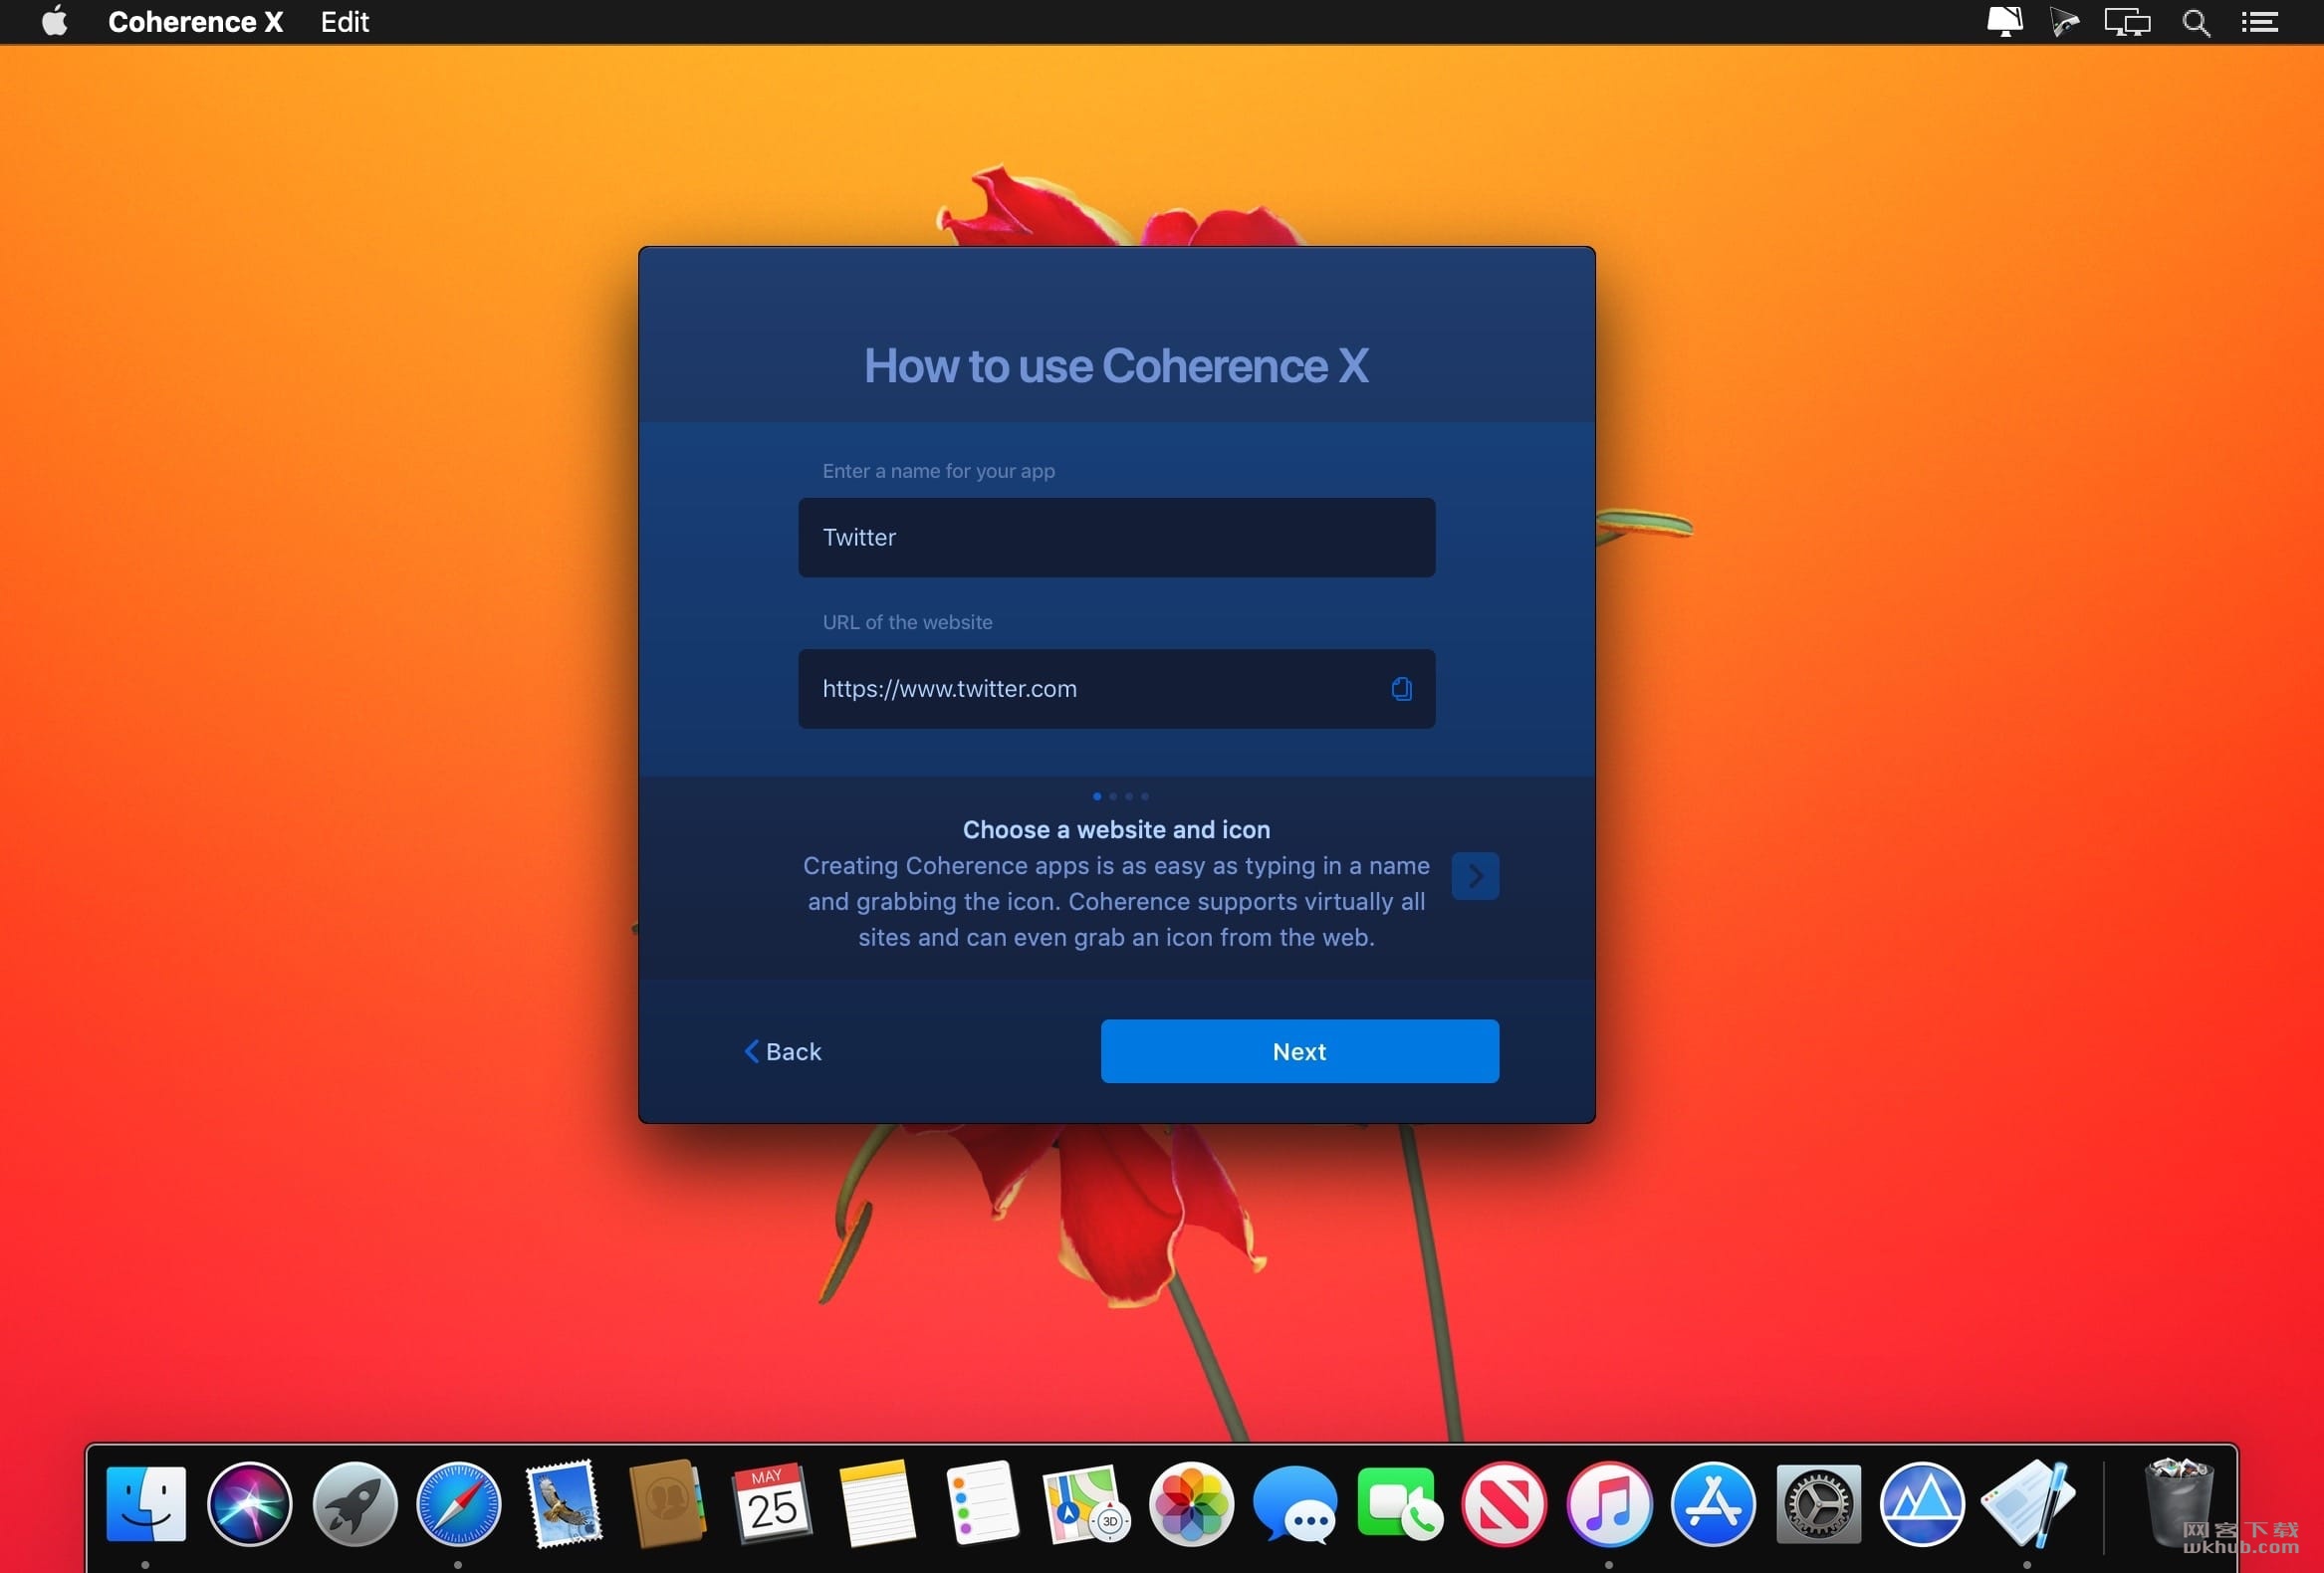2324x1573 pixels.
Task: Open Launchpad rocket icon
Action: 354,1503
